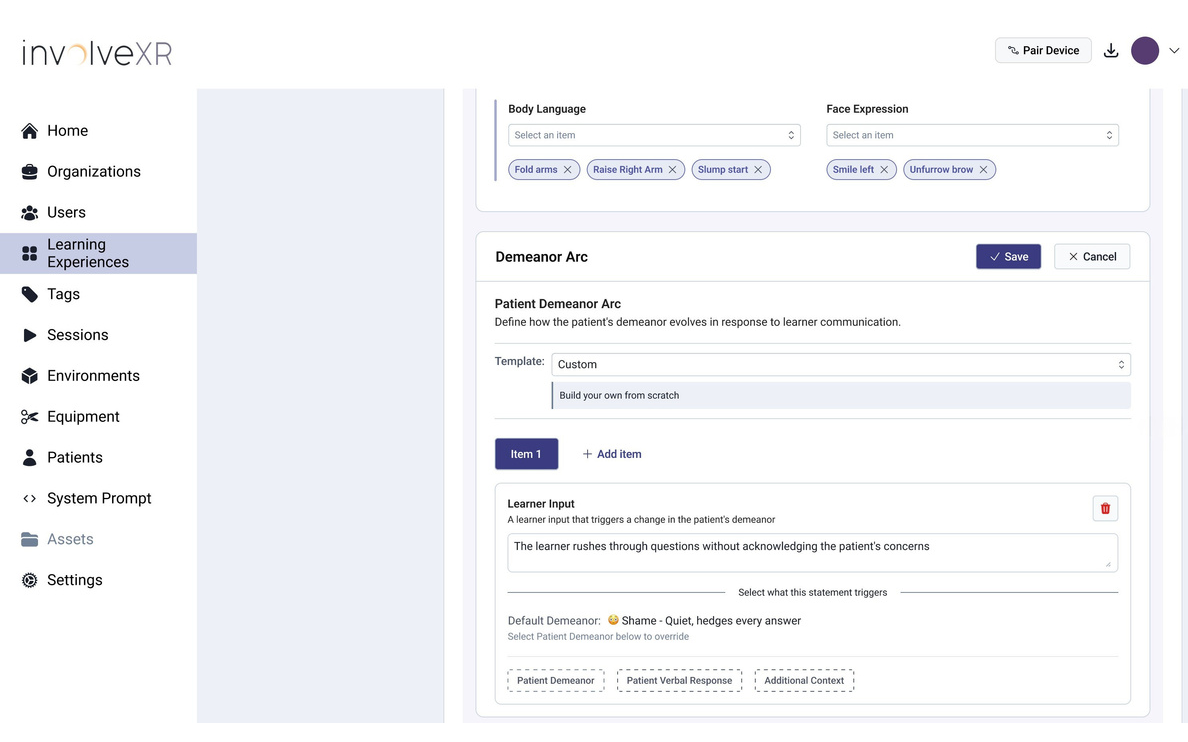Click the purple user avatar
Viewport: 1188px width, 742px height.
coord(1145,51)
